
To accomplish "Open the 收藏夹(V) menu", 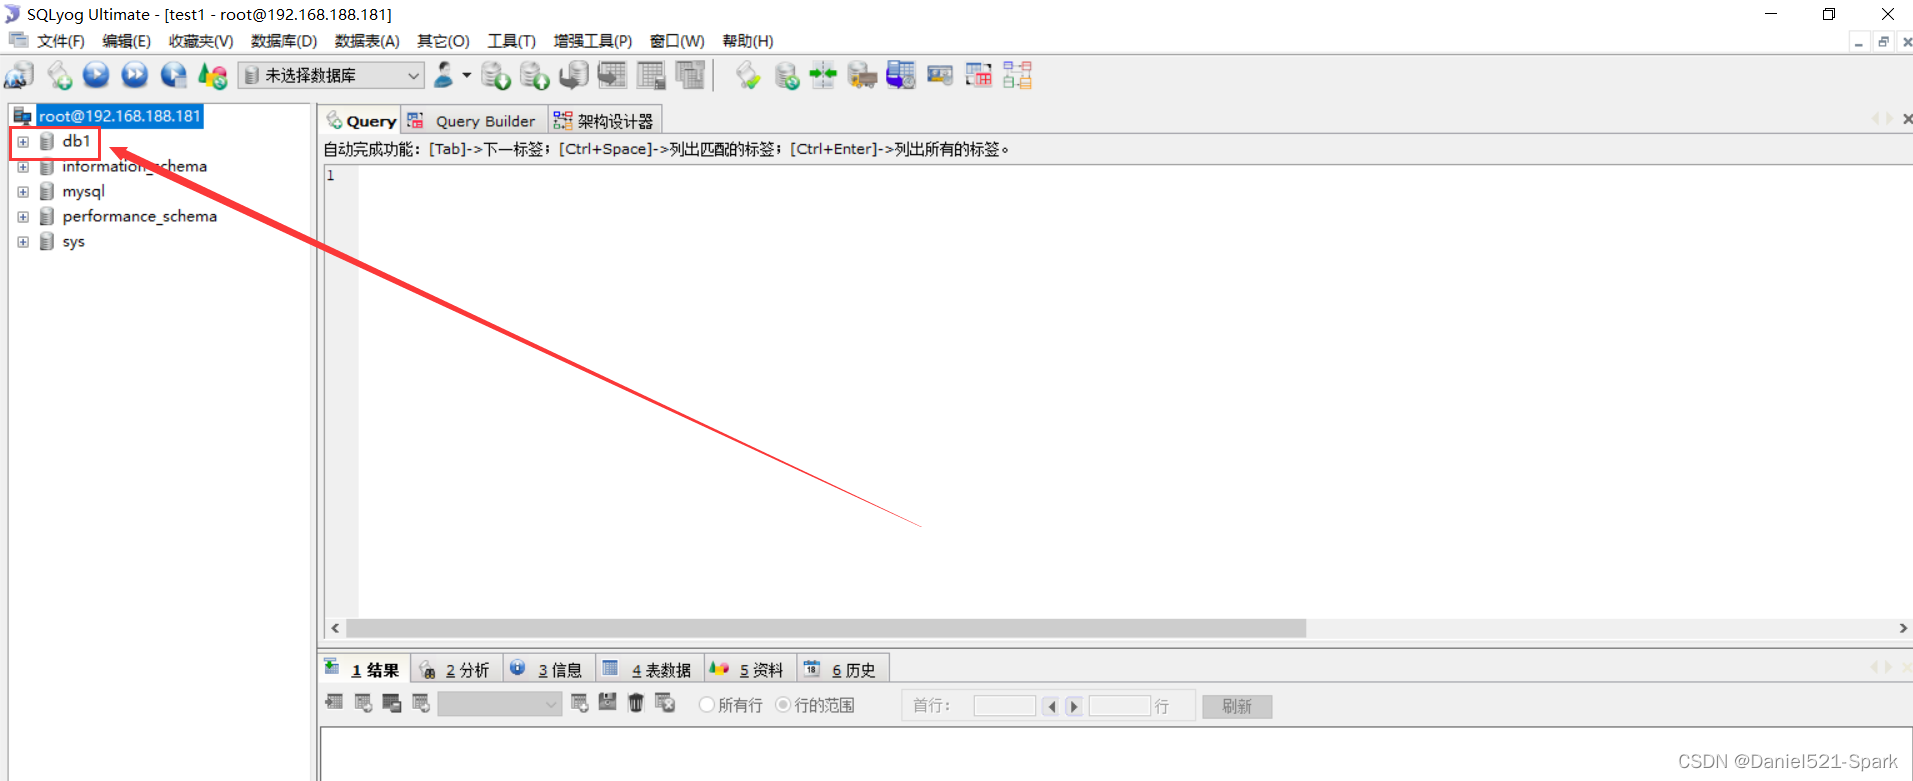I will click(x=201, y=41).
